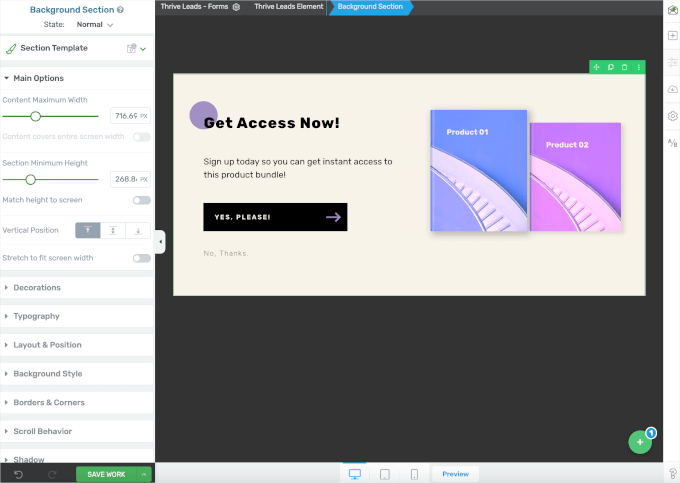Toggle Stretch to fit screen width
Screen dimensions: 680x483
tap(142, 258)
